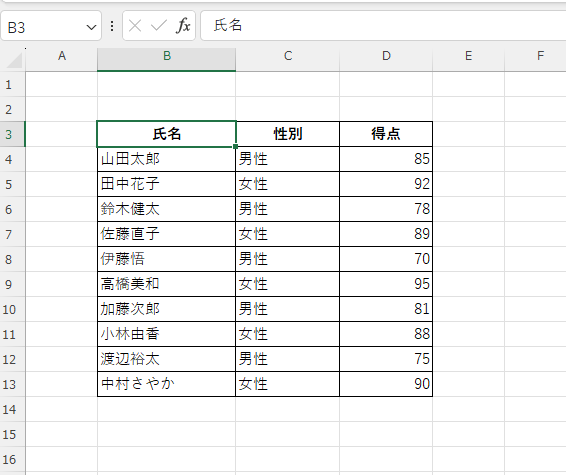Image resolution: width=566 pixels, height=475 pixels.
Task: Click inside the formula bar showing 氏名
Action: point(383,26)
